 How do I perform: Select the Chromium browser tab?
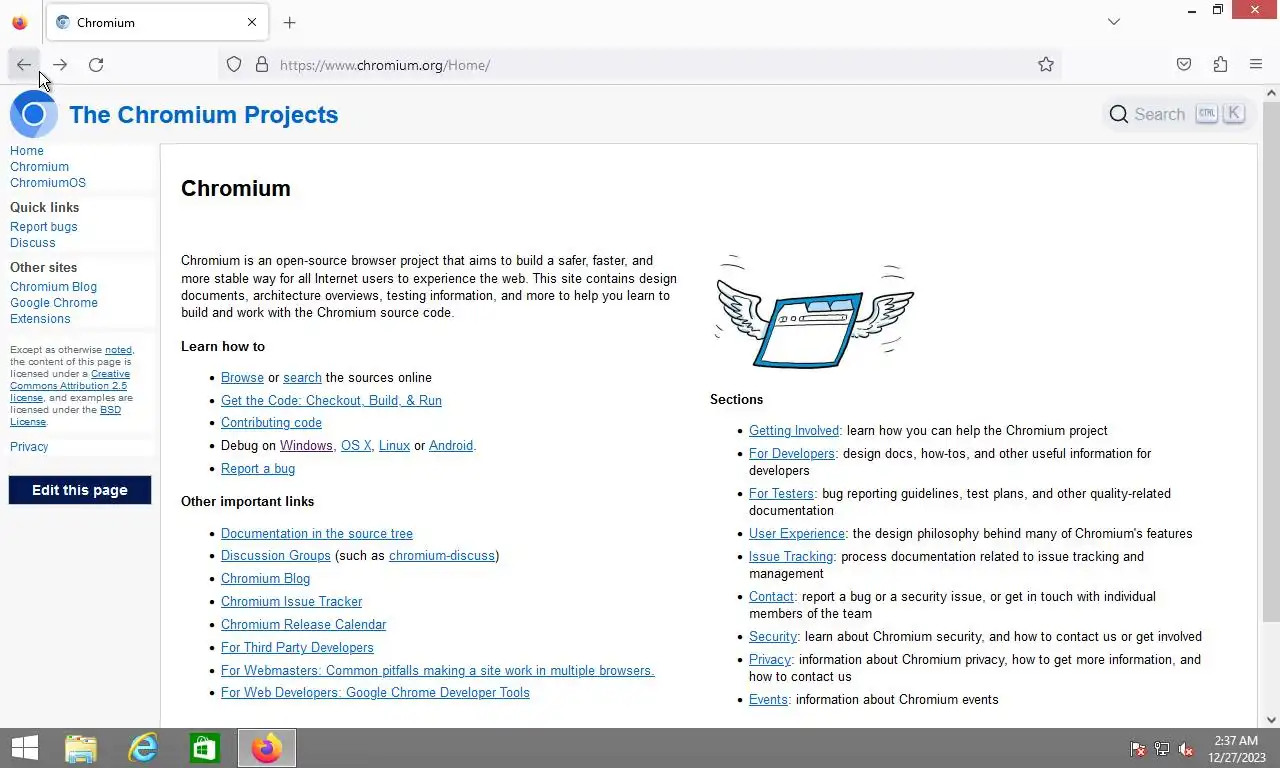point(157,22)
